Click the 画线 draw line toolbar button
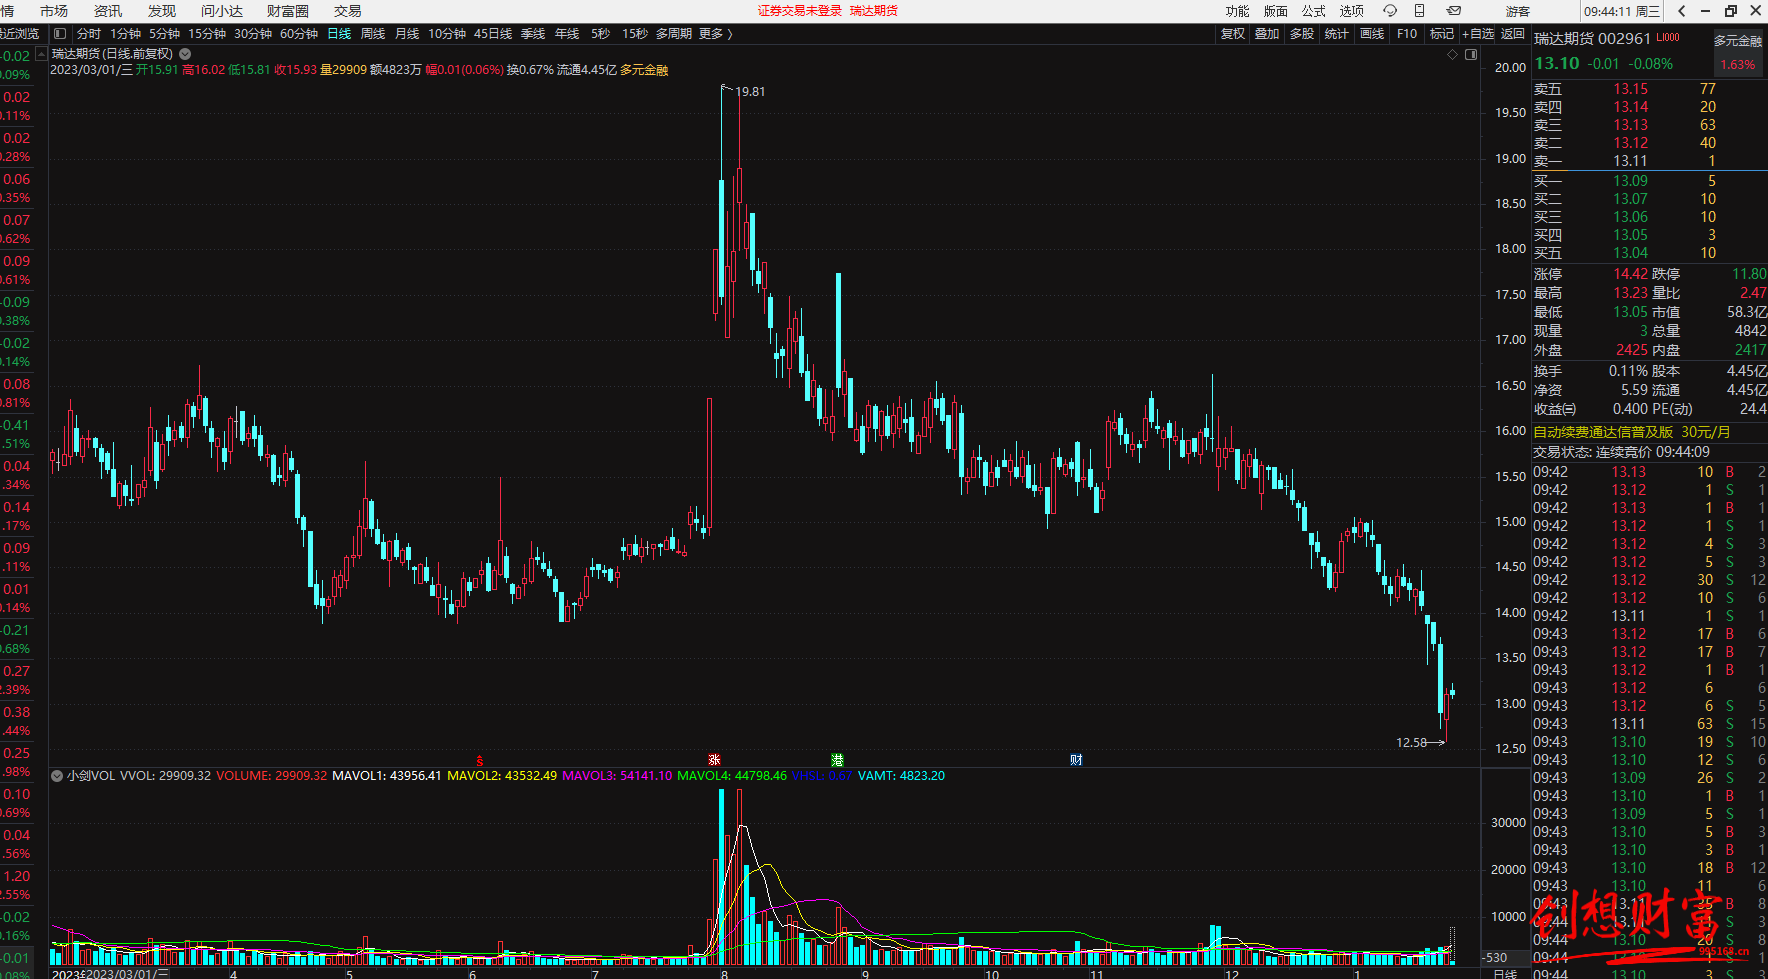 click(x=1372, y=34)
